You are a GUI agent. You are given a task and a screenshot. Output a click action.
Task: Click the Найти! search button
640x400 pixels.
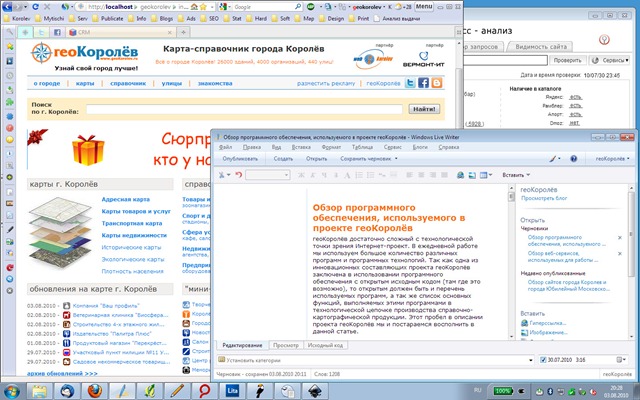pyautogui.click(x=424, y=109)
